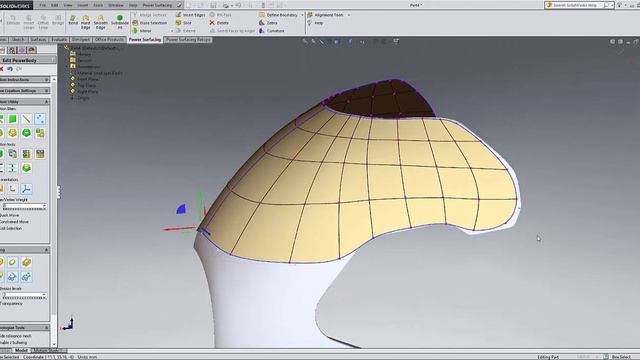
Task: Select the Bridge tool
Action: coord(58,20)
